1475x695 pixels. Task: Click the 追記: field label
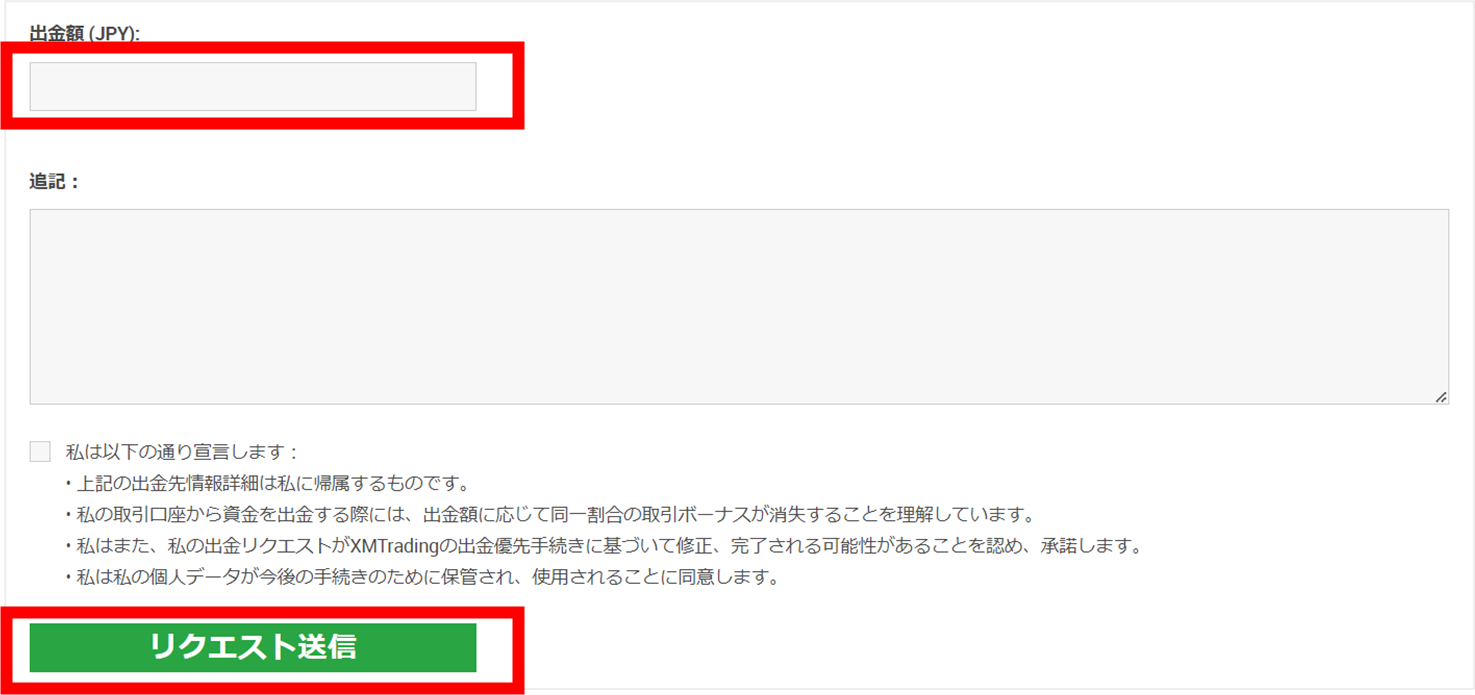tap(54, 182)
